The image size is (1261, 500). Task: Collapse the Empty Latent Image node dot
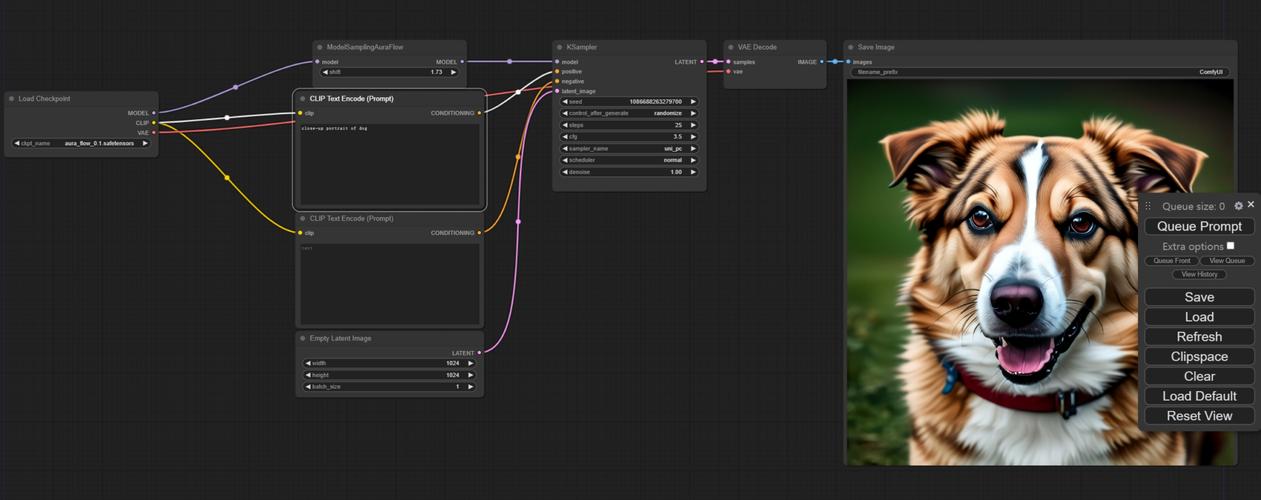(x=303, y=338)
